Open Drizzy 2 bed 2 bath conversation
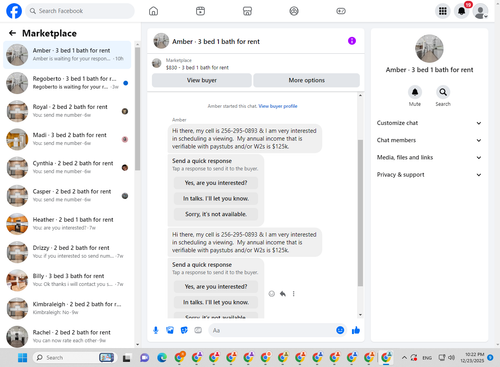The width and height of the screenshot is (500, 367). (67, 252)
